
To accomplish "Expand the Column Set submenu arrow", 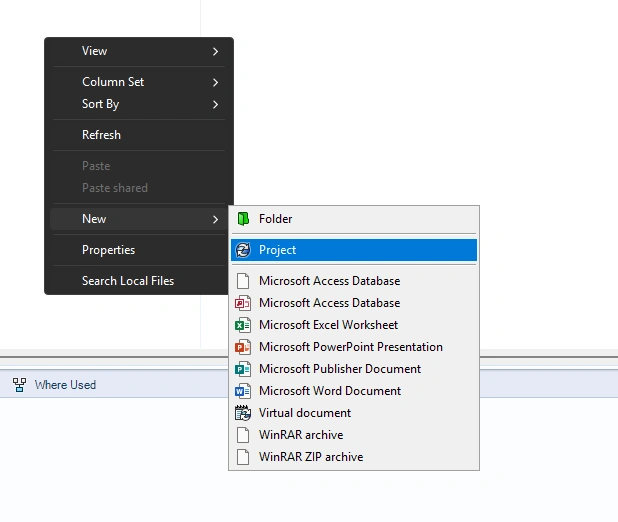I will click(x=216, y=82).
